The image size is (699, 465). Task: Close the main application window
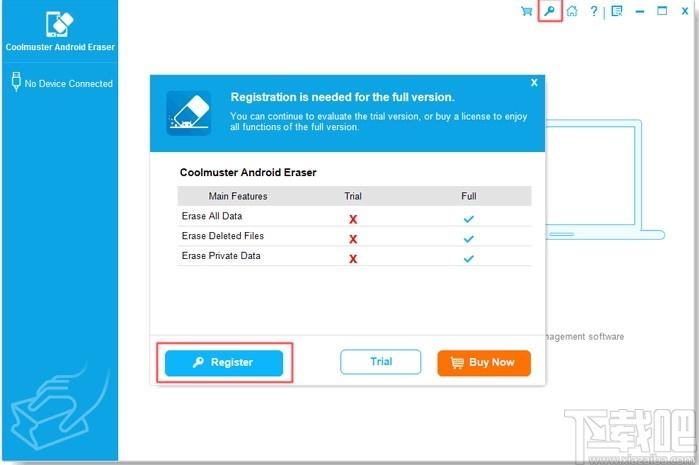(x=685, y=11)
